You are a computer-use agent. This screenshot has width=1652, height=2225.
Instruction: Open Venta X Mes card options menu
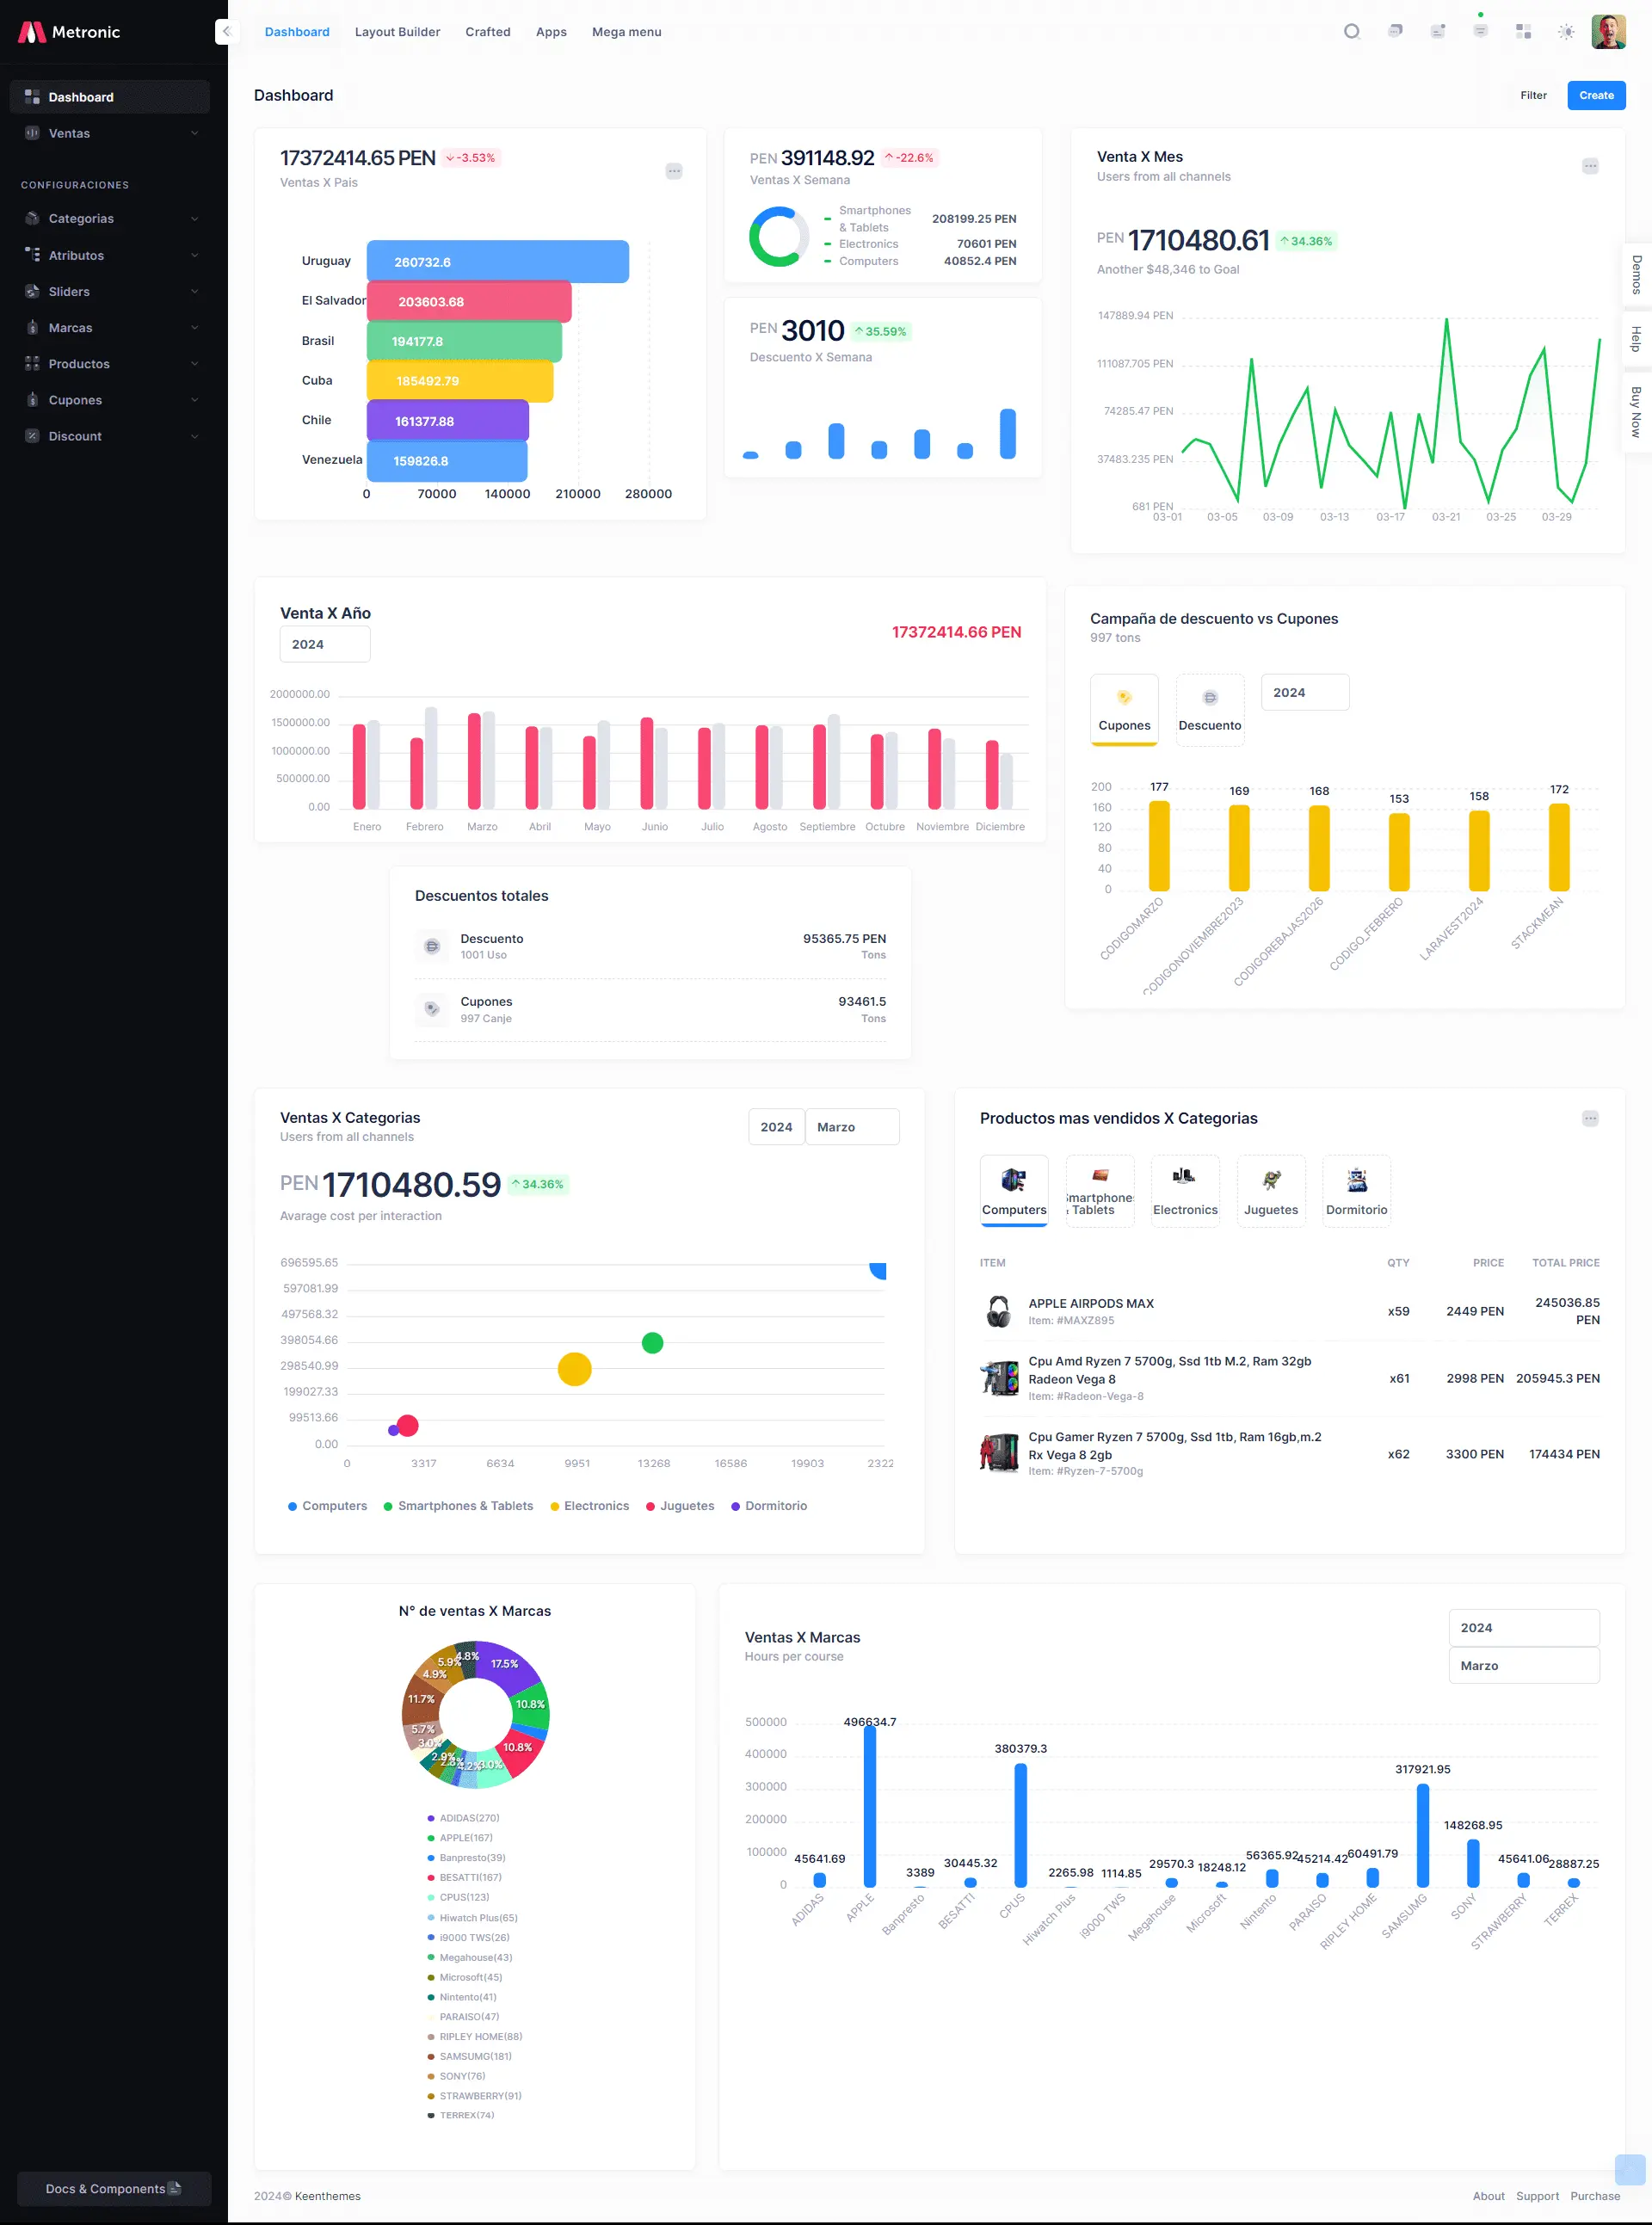[1589, 166]
